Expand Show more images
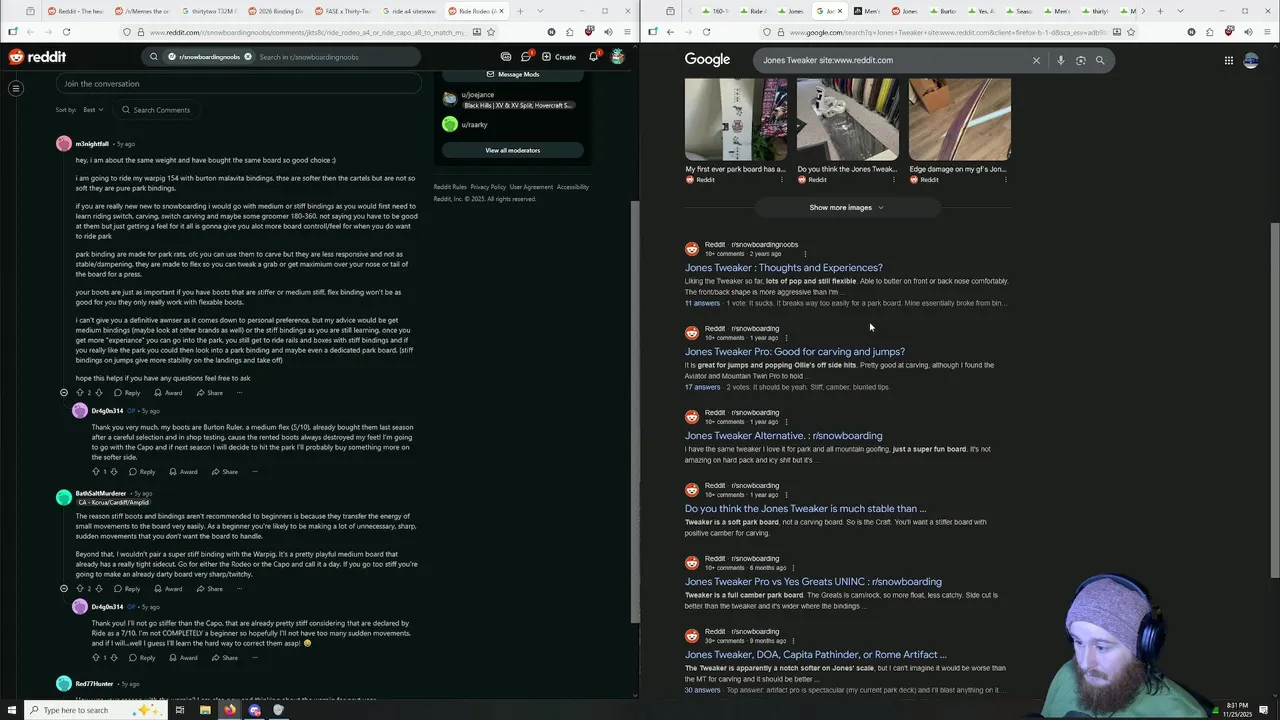 pos(847,207)
